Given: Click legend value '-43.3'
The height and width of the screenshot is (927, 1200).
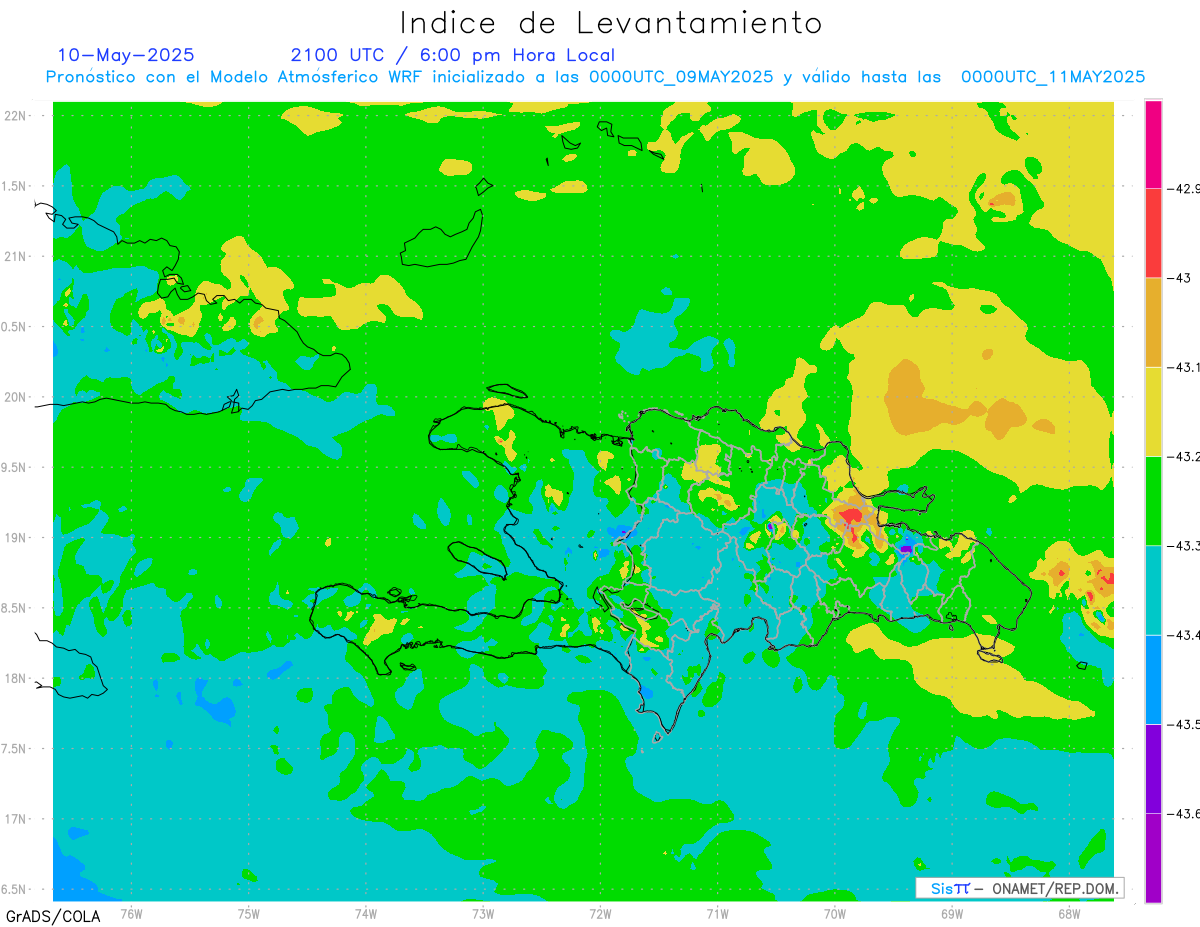Looking at the screenshot, I should (x=1182, y=545).
